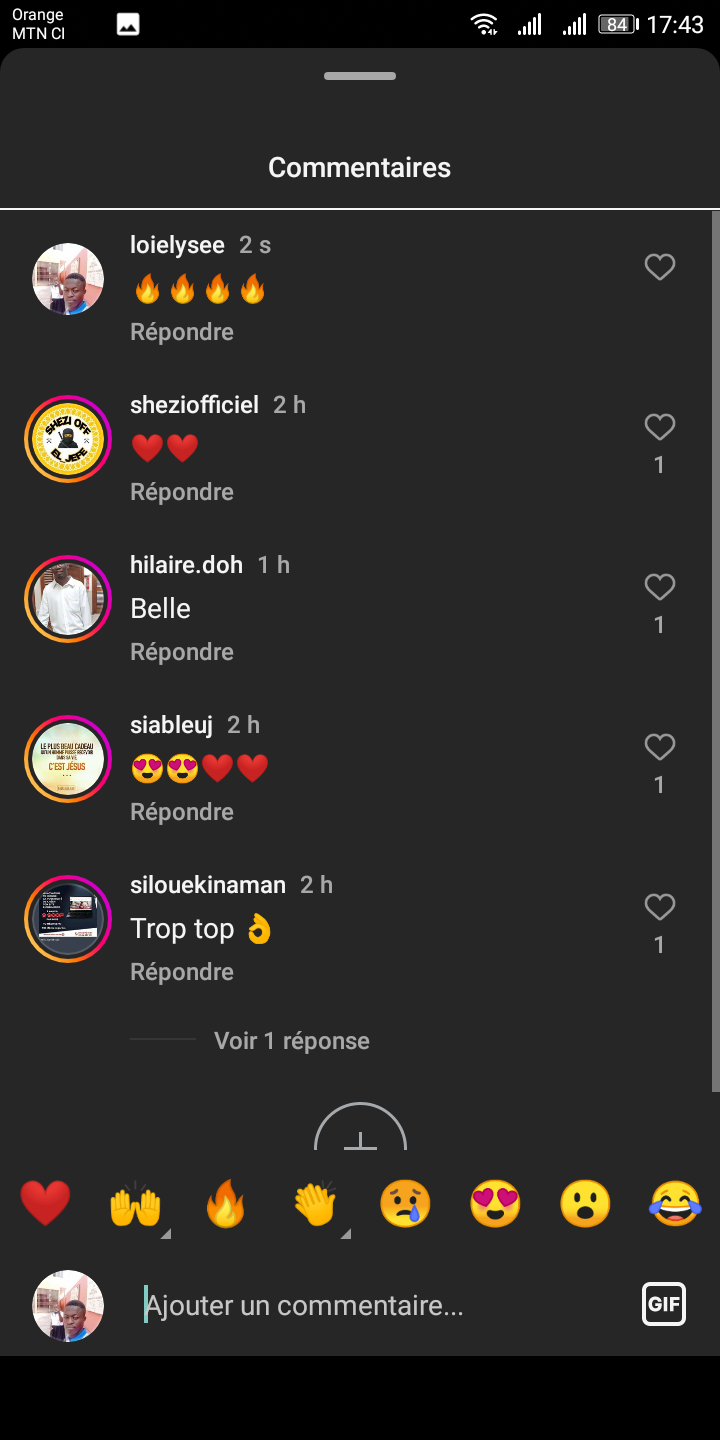Insert surprised face quick emoji
720x1440 pixels.
point(585,1203)
